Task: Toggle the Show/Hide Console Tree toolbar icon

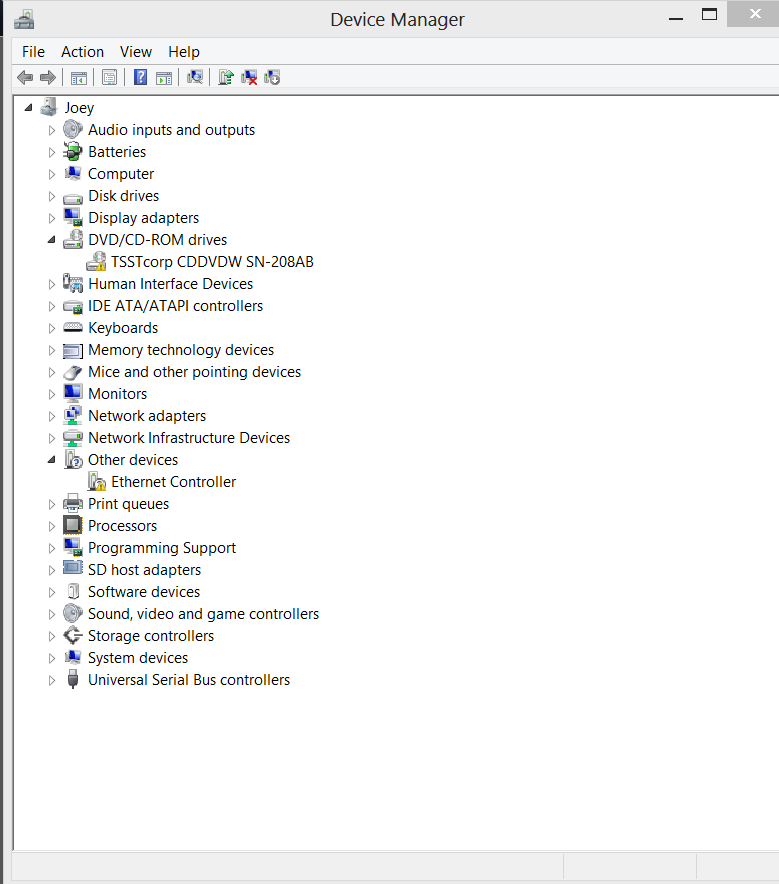Action: click(79, 78)
